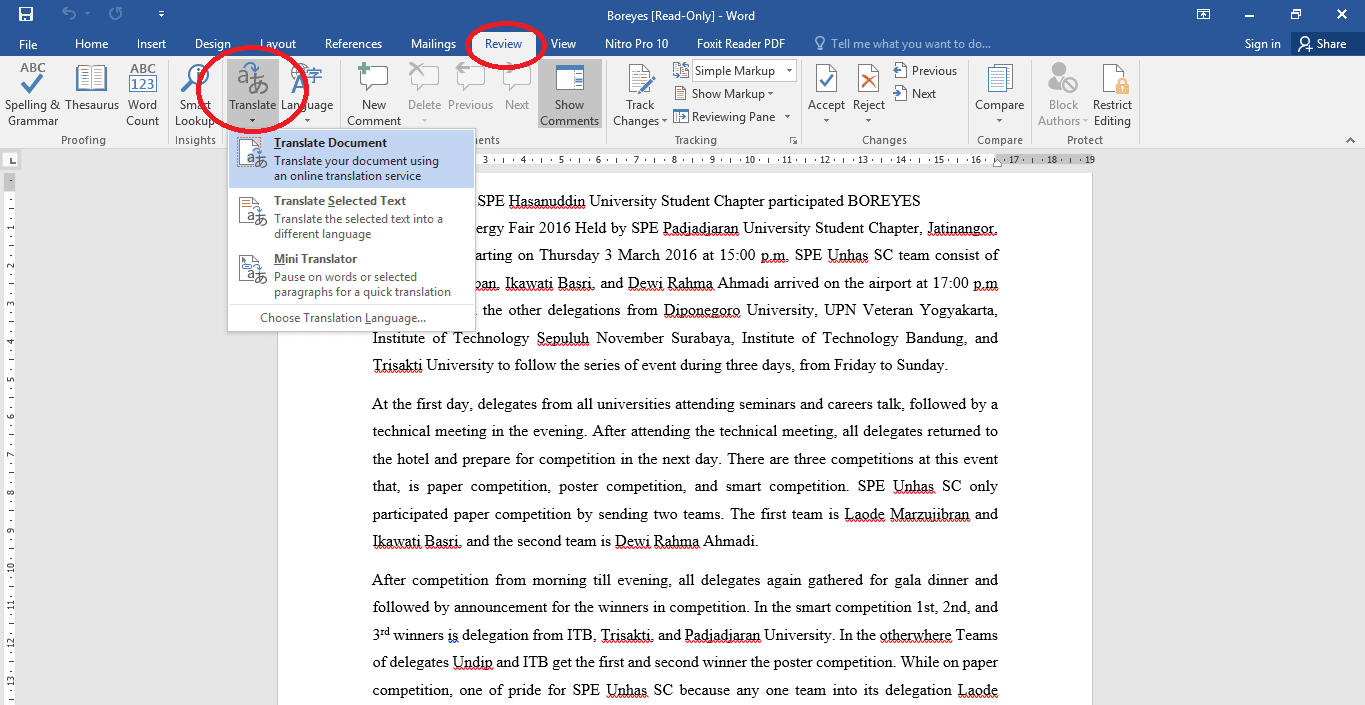Click the Undo arrow icon
The height and width of the screenshot is (705, 1365).
coord(69,15)
